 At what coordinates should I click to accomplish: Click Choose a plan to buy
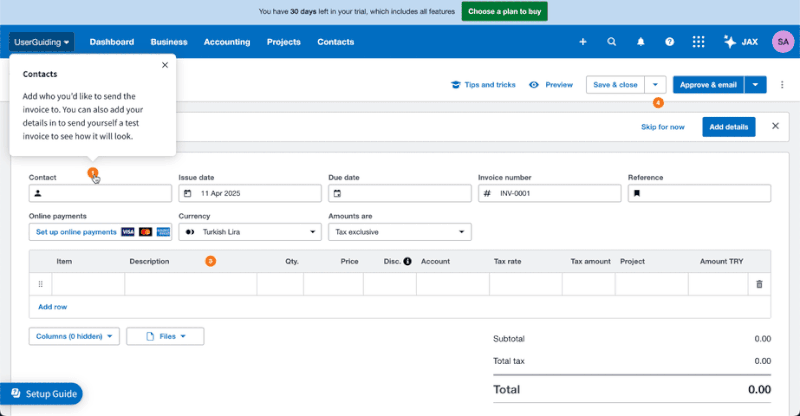coord(505,11)
